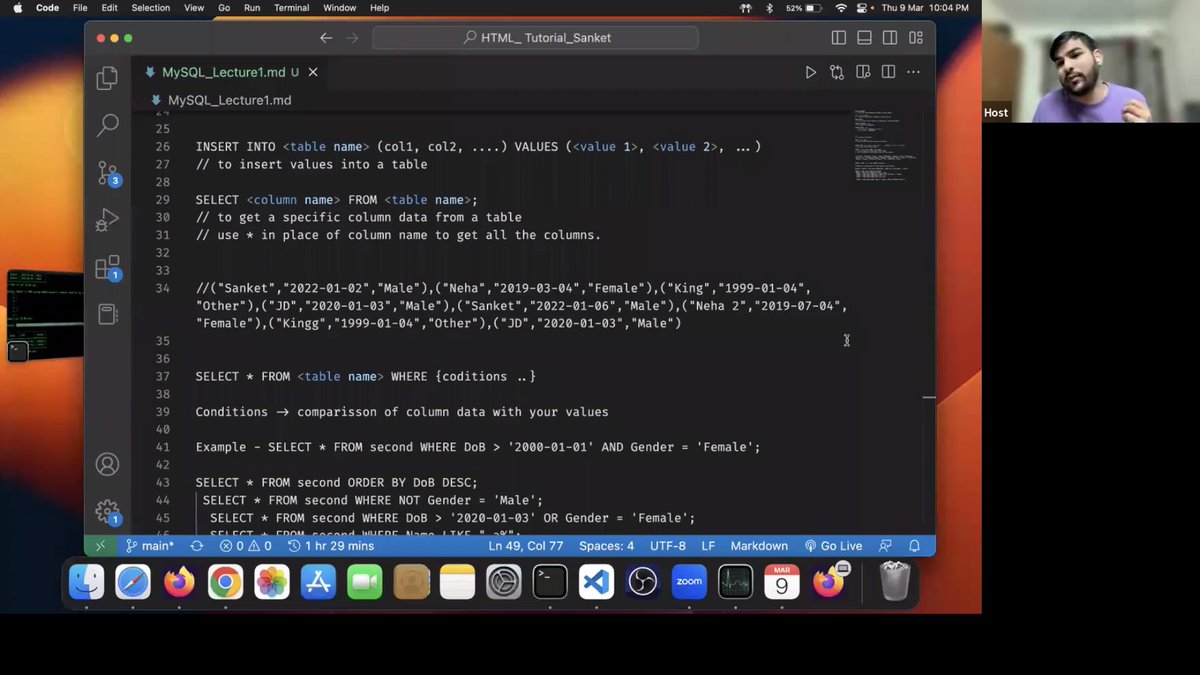The width and height of the screenshot is (1200, 675).
Task: Open the Explorer view in the activity bar
Action: [107, 77]
